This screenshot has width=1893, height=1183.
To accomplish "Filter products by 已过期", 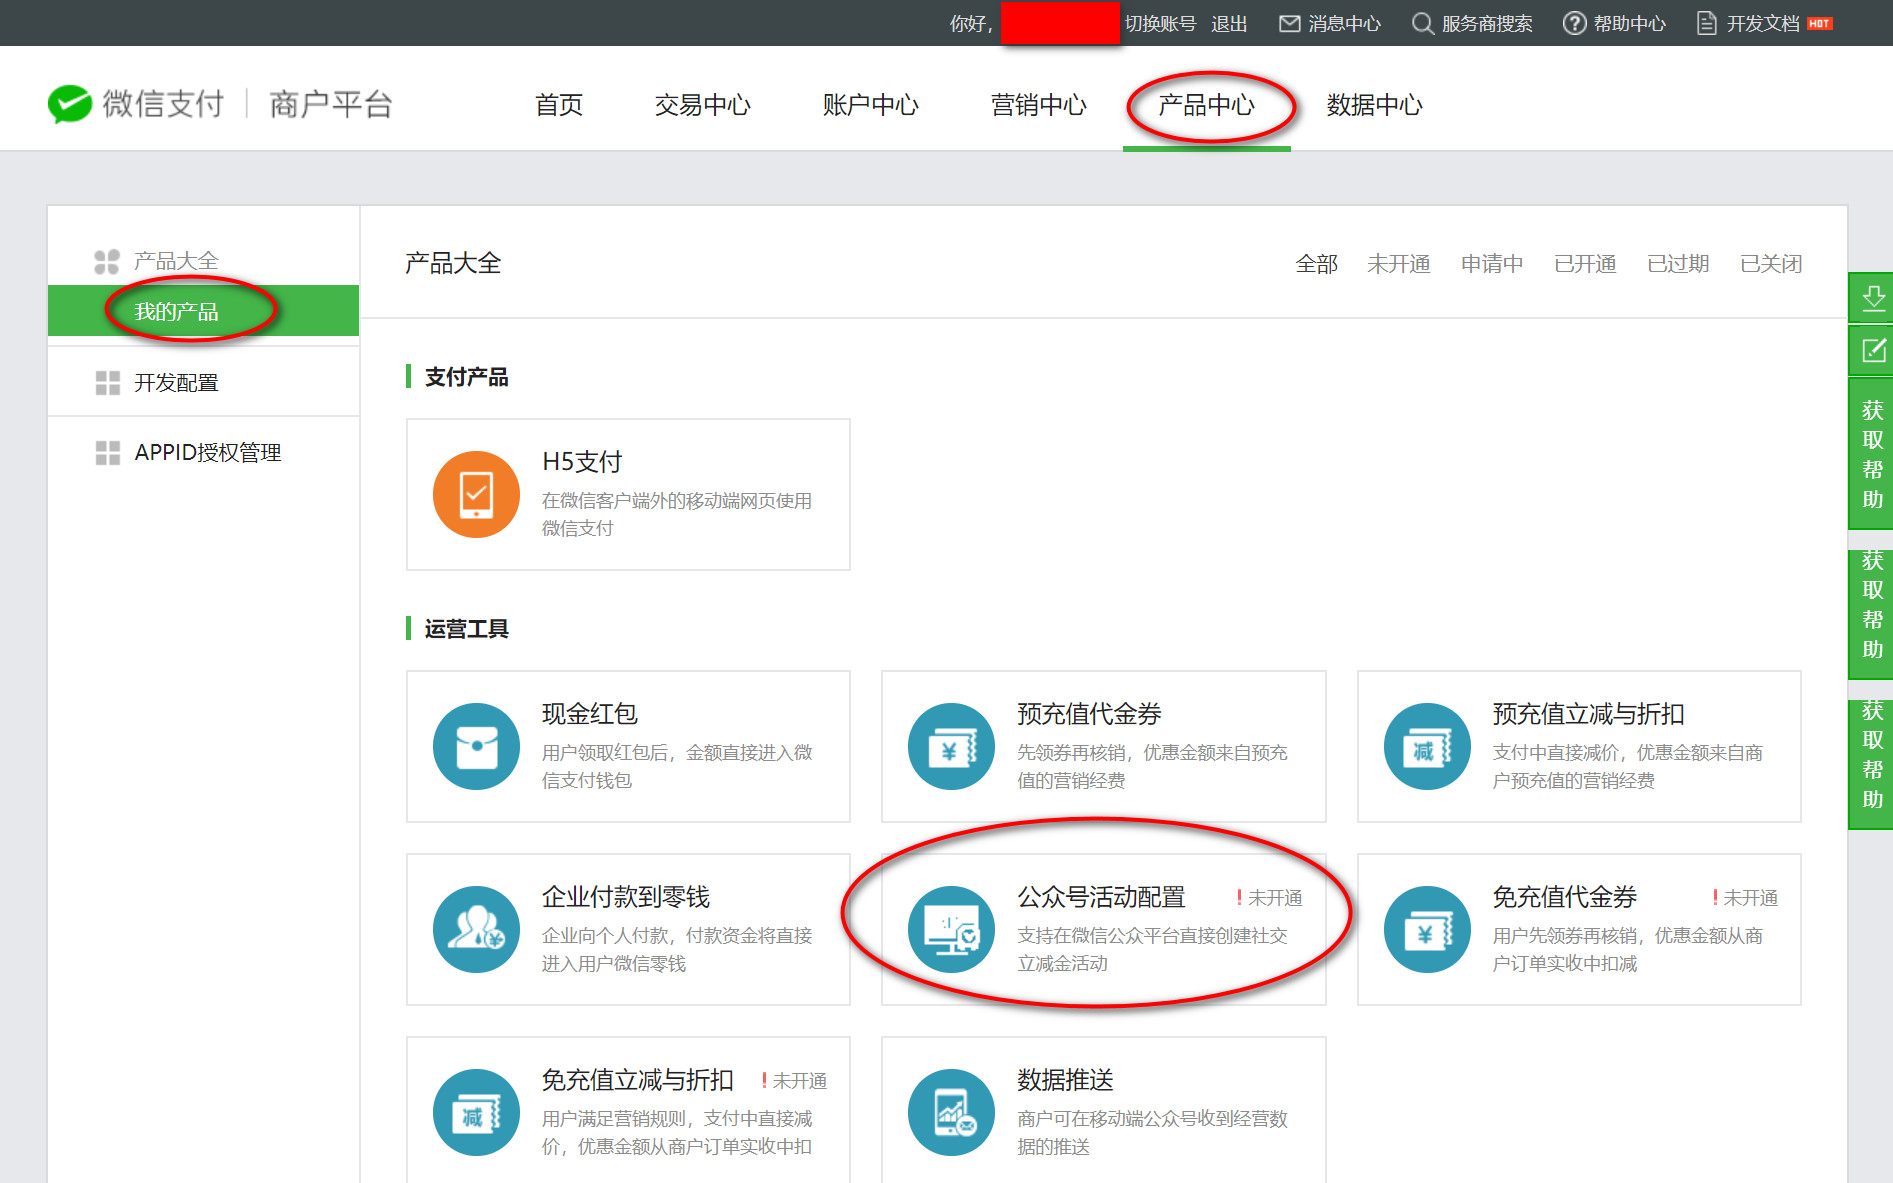I will (1677, 264).
